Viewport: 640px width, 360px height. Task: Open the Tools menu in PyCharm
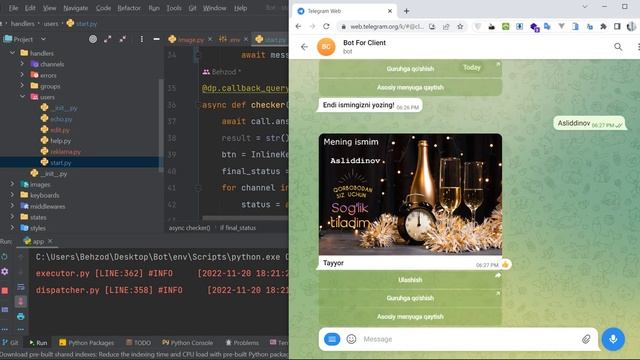click(173, 8)
